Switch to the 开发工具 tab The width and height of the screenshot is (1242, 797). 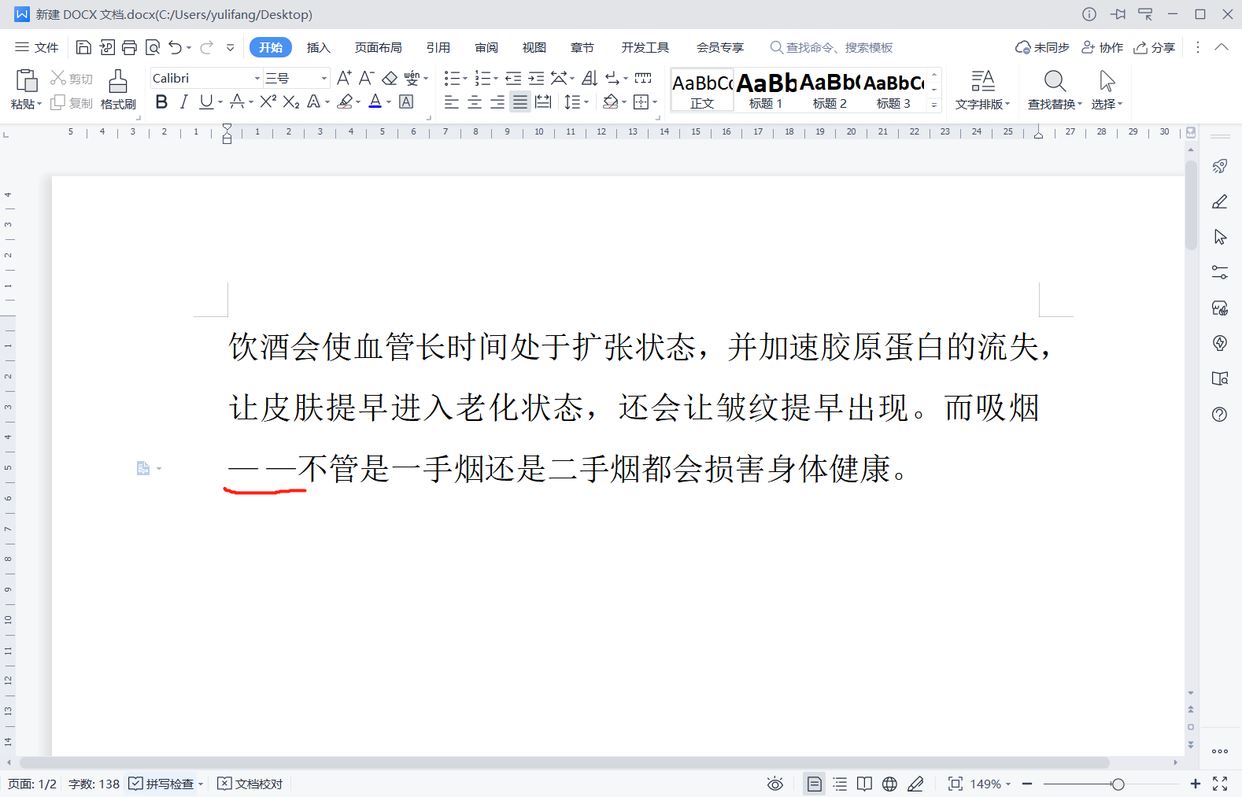point(645,47)
